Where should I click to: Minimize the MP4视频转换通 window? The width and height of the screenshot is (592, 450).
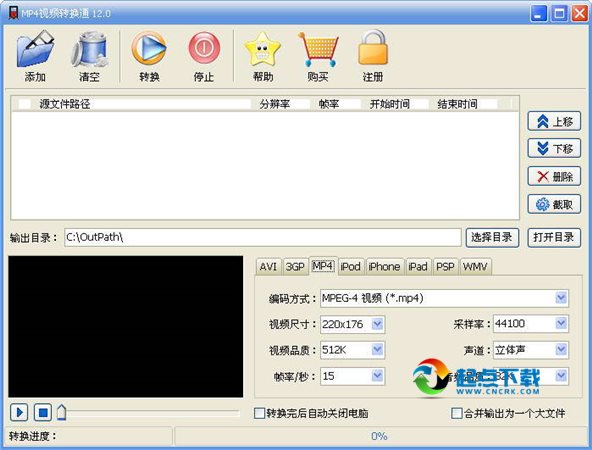coord(538,14)
